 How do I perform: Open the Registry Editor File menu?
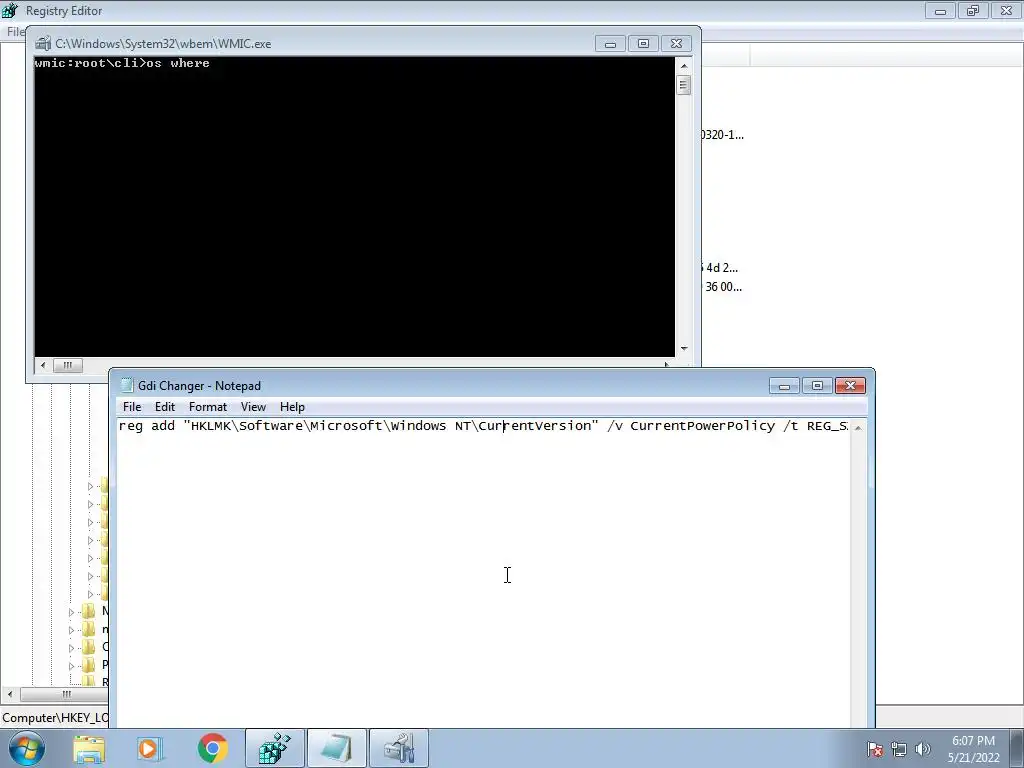coord(14,31)
